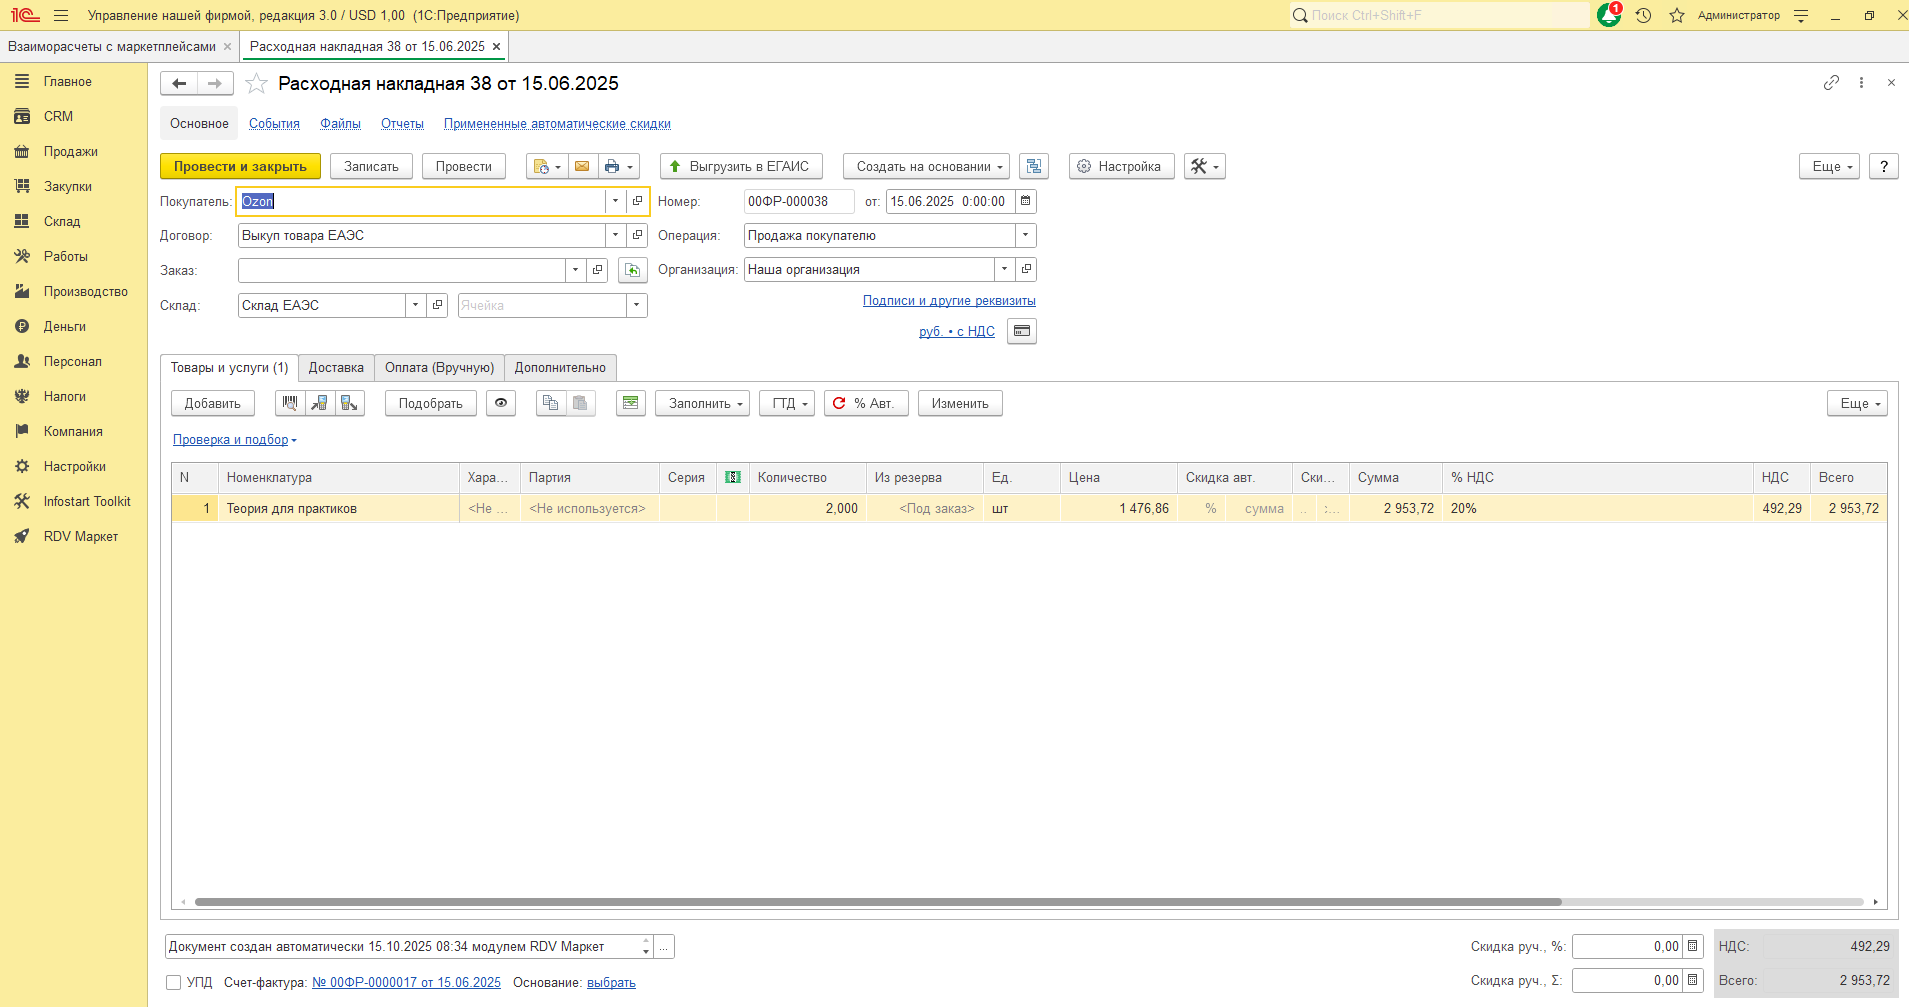The width and height of the screenshot is (1909, 1007).
Task: Open Заполнить dropdown button
Action: (x=702, y=403)
